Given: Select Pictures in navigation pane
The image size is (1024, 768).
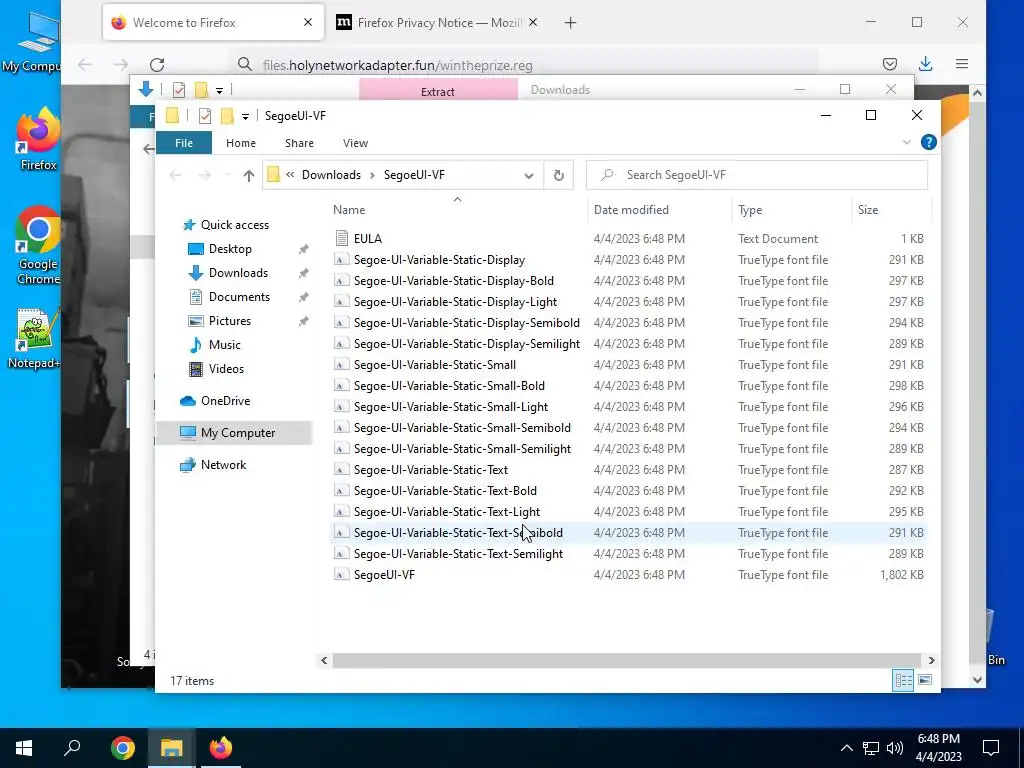Looking at the screenshot, I should [229, 321].
